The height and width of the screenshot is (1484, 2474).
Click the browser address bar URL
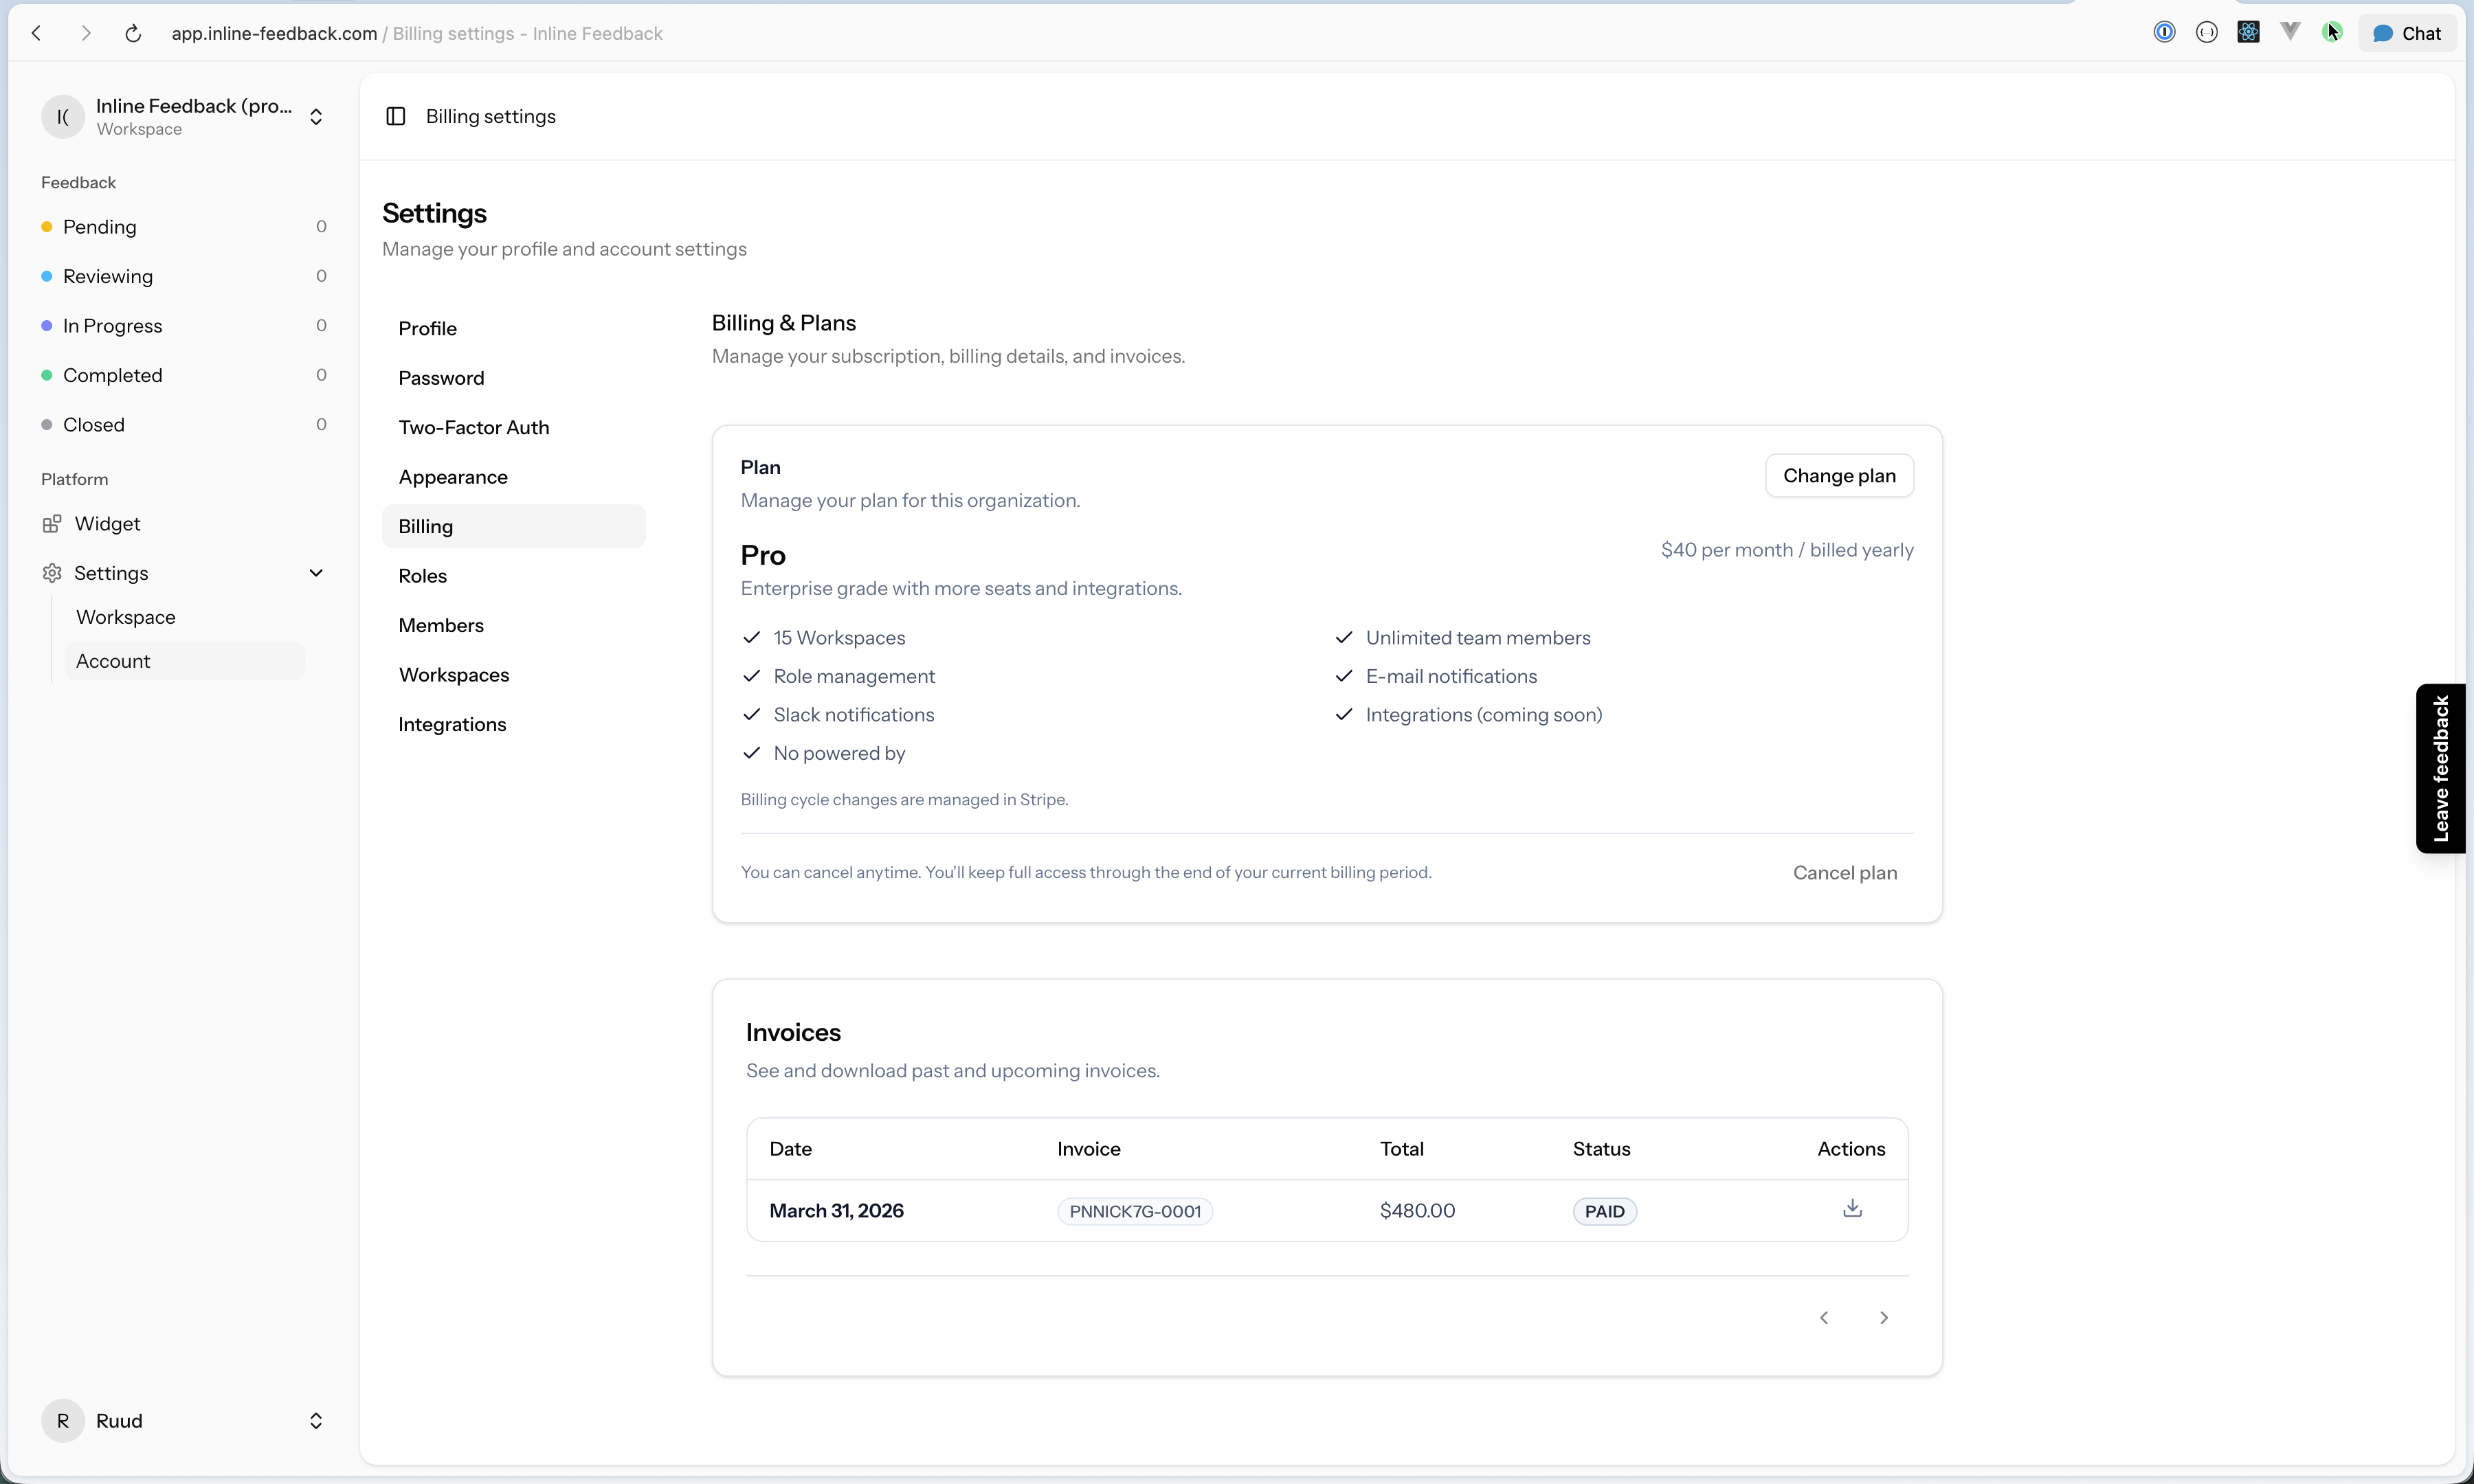[x=274, y=33]
